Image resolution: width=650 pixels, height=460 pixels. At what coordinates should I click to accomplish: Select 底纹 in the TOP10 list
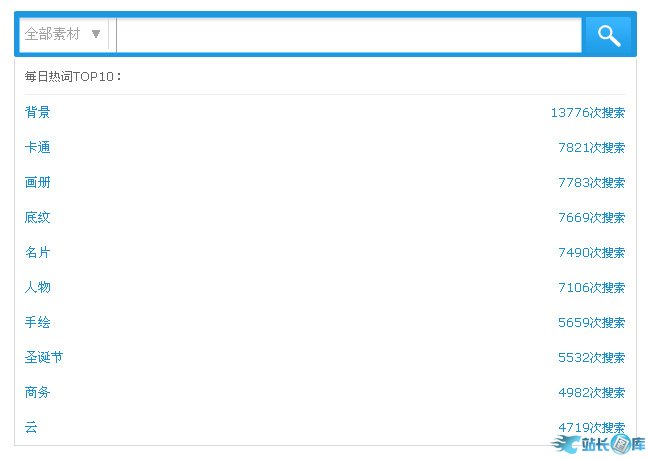[38, 217]
